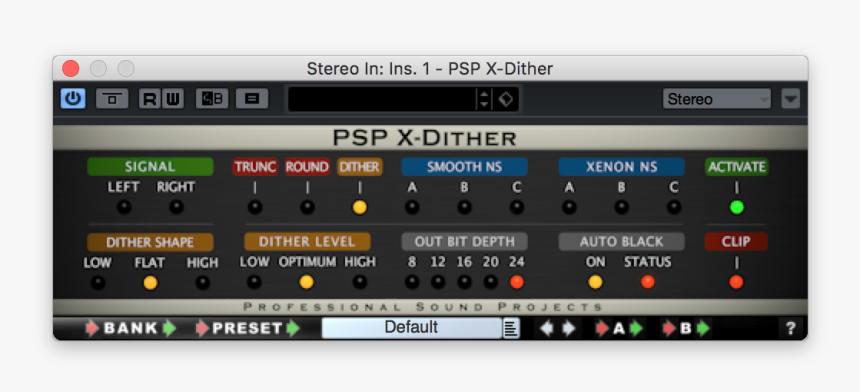Open the preset management diamond icon

tap(506, 99)
